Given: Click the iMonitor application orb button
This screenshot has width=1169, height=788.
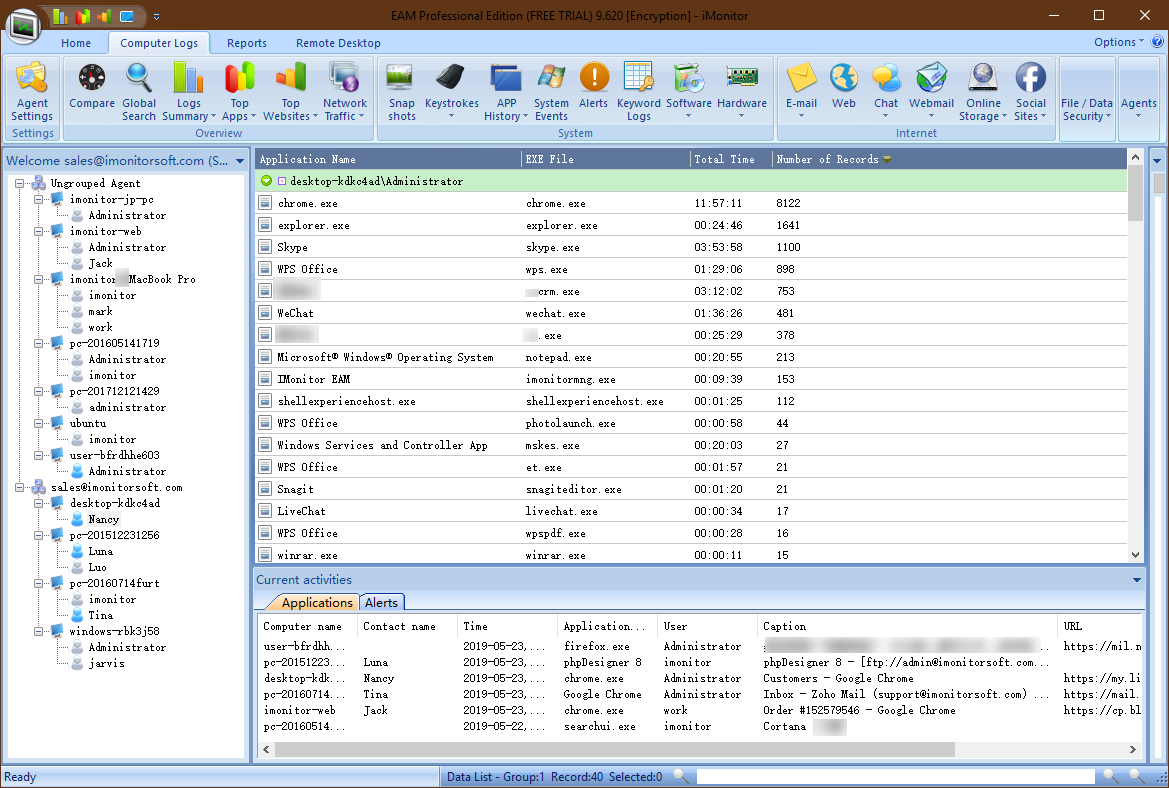Looking at the screenshot, I should [23, 26].
